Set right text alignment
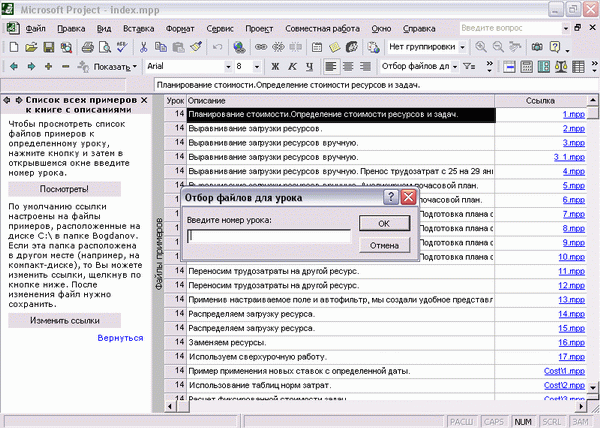 pyautogui.click(x=365, y=67)
